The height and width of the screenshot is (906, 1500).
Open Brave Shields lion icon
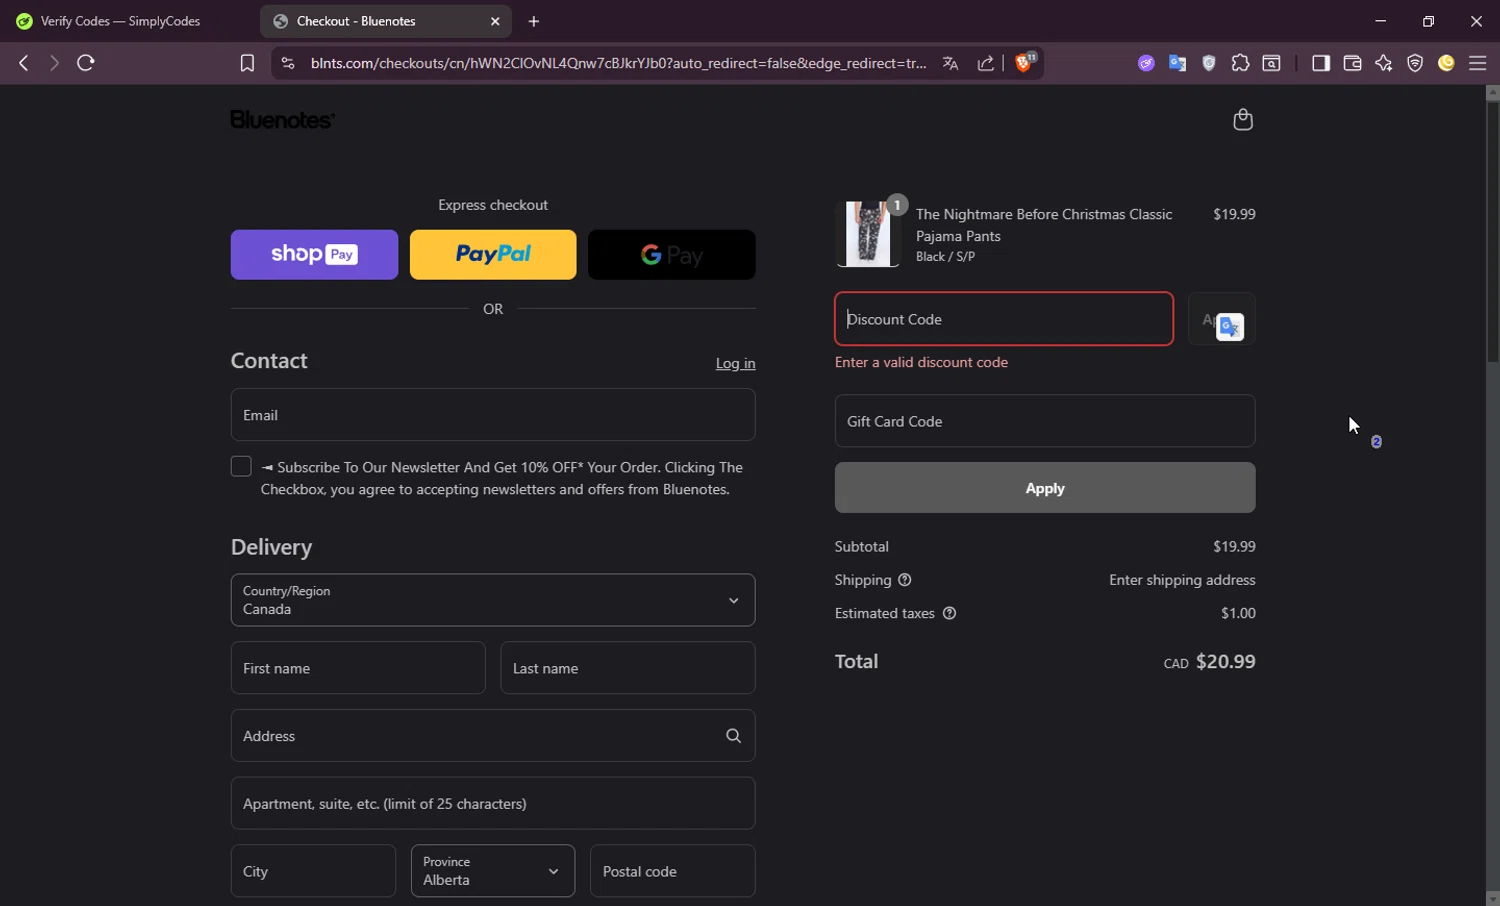[1025, 62]
